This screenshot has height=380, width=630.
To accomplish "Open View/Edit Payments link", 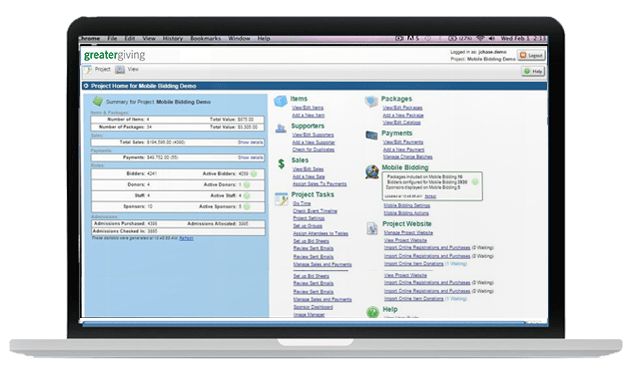I will tap(403, 142).
